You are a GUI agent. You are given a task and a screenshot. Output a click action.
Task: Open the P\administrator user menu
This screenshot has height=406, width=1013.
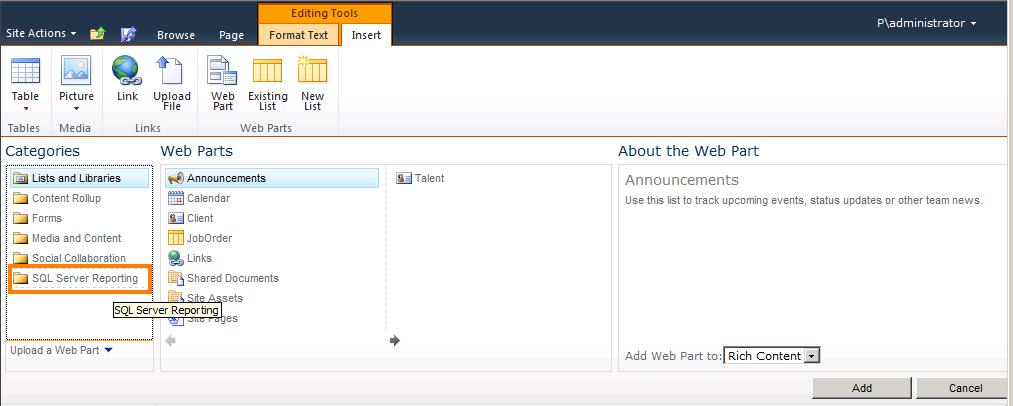(926, 23)
